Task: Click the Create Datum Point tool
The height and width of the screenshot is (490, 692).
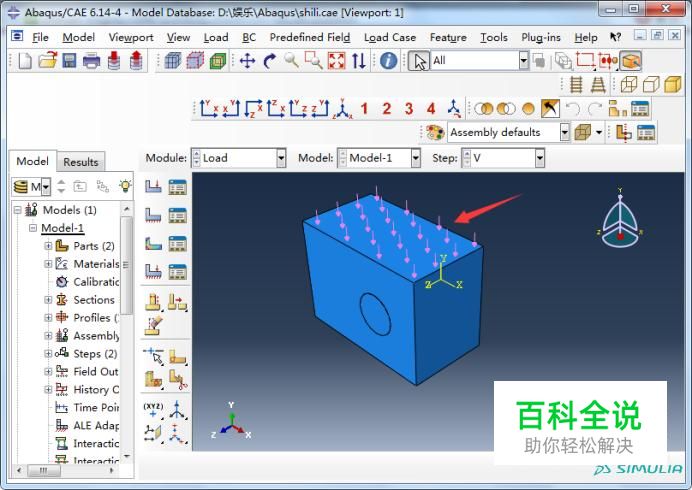Action: (153, 409)
